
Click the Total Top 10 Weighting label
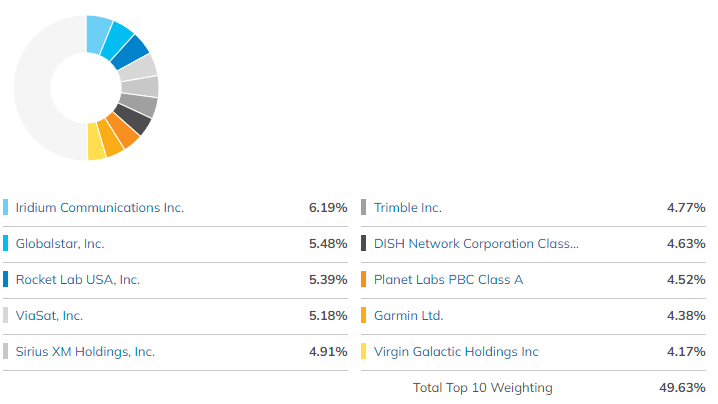482,388
